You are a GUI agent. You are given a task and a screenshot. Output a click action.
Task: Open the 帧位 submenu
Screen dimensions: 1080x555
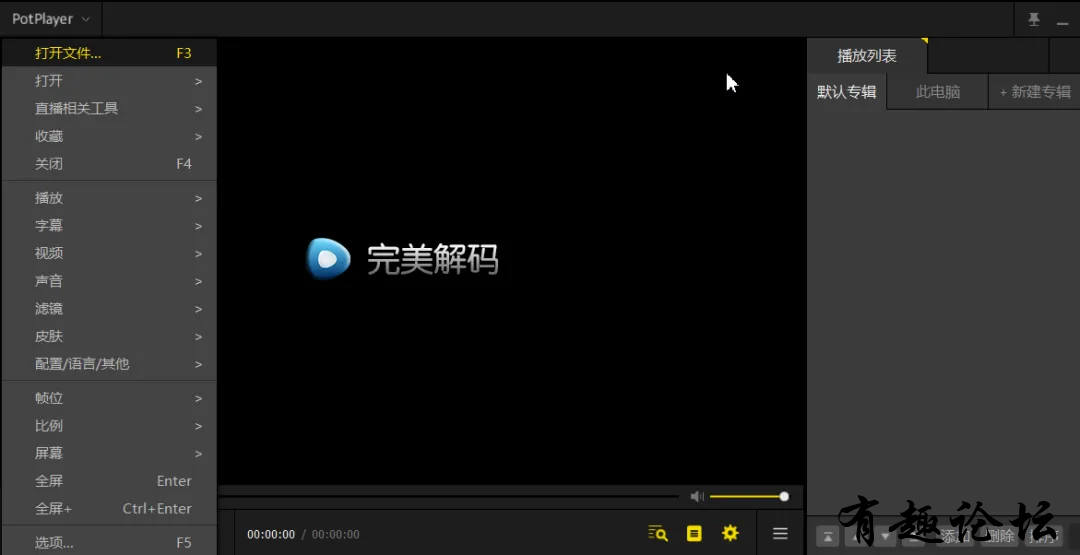click(110, 398)
